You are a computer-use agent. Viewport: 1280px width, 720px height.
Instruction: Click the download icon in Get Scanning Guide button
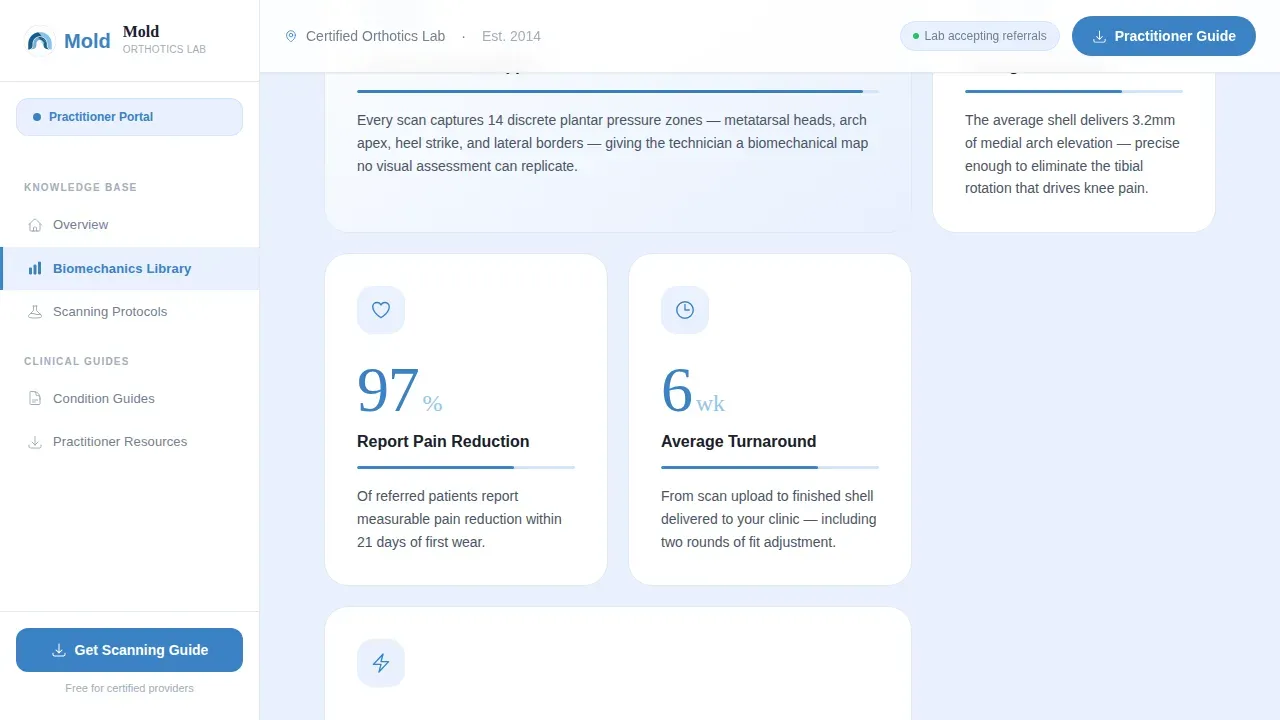coord(59,650)
